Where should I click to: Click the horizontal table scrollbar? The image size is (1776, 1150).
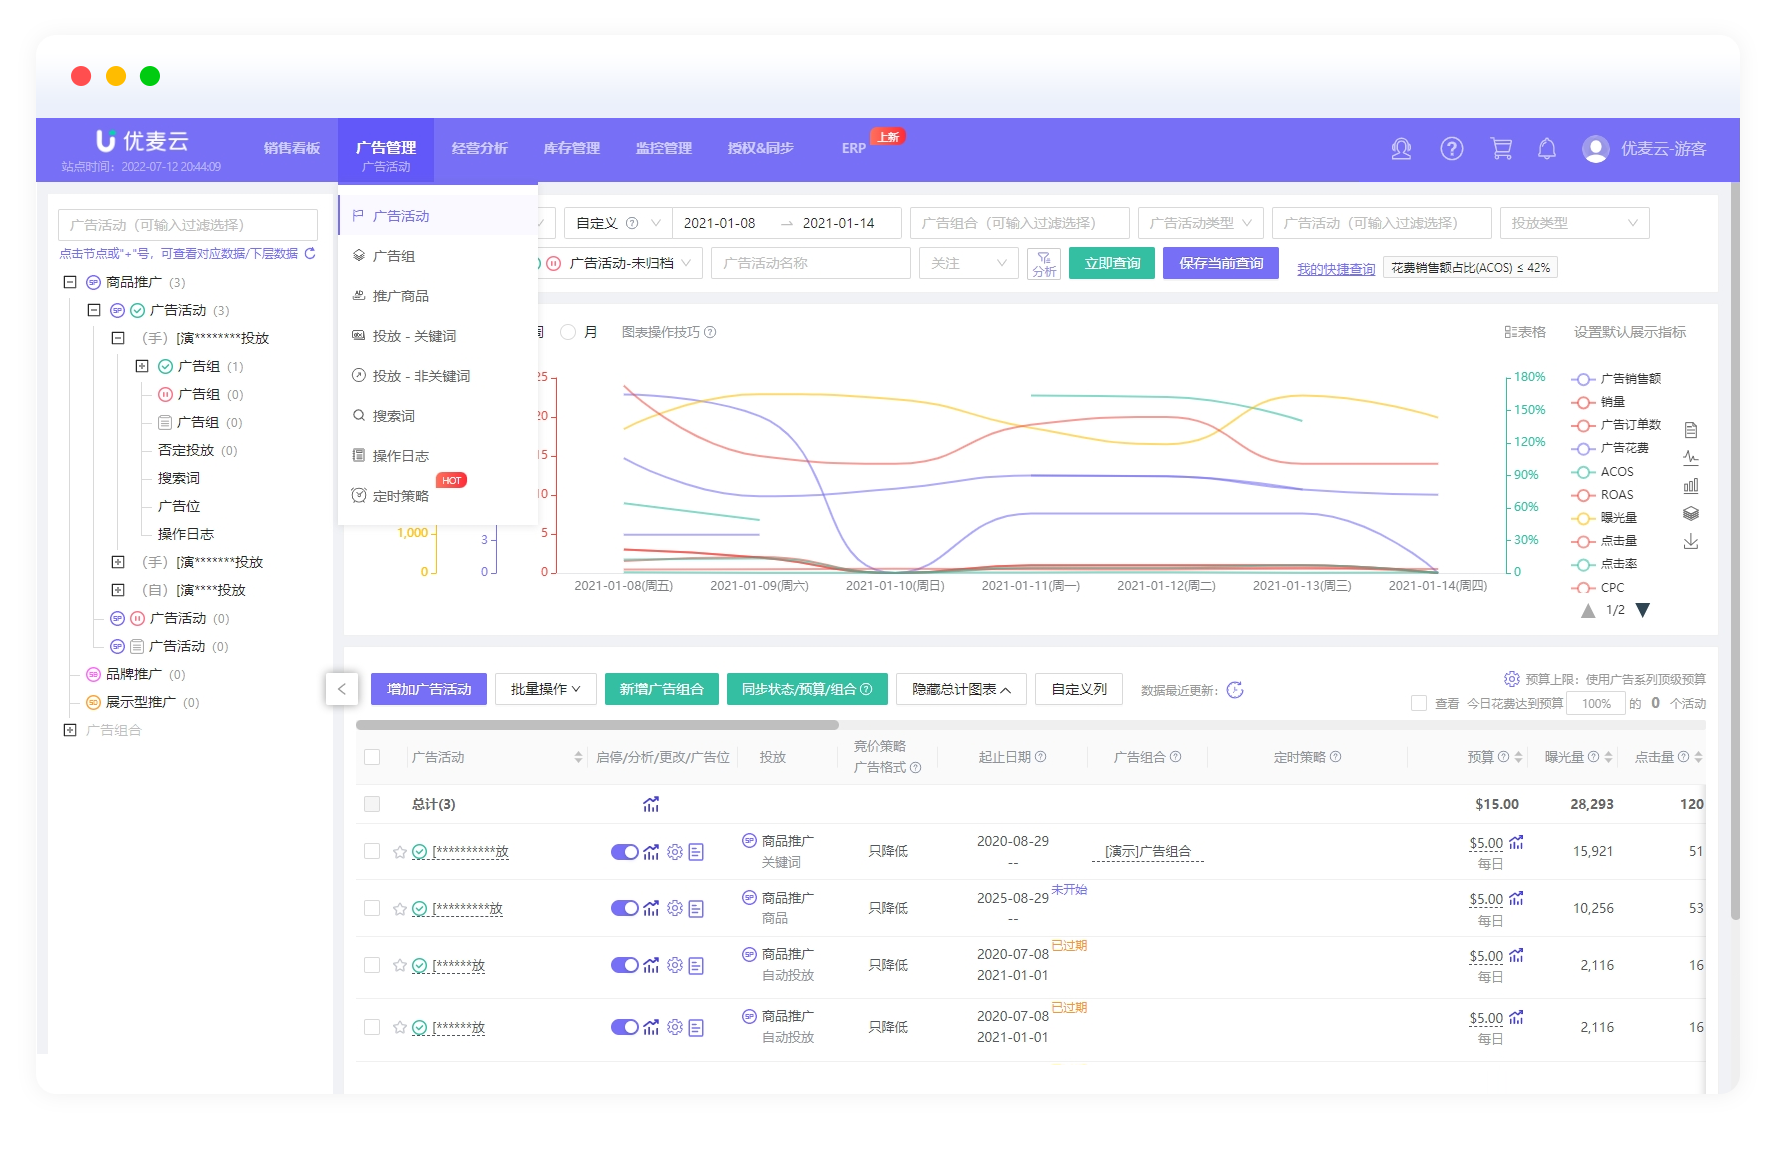coord(597,725)
